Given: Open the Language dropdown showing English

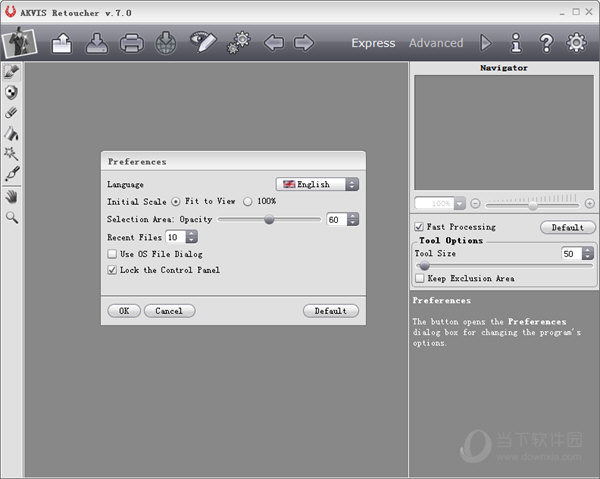Looking at the screenshot, I should (317, 184).
